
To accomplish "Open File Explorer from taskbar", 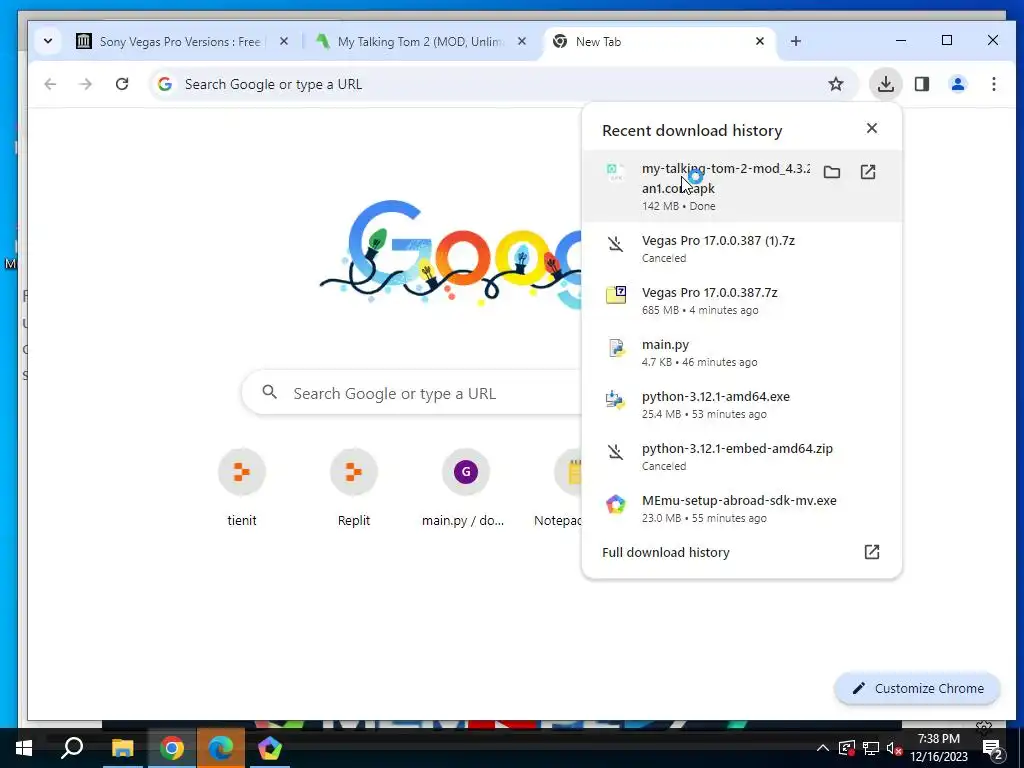I will tap(122, 748).
